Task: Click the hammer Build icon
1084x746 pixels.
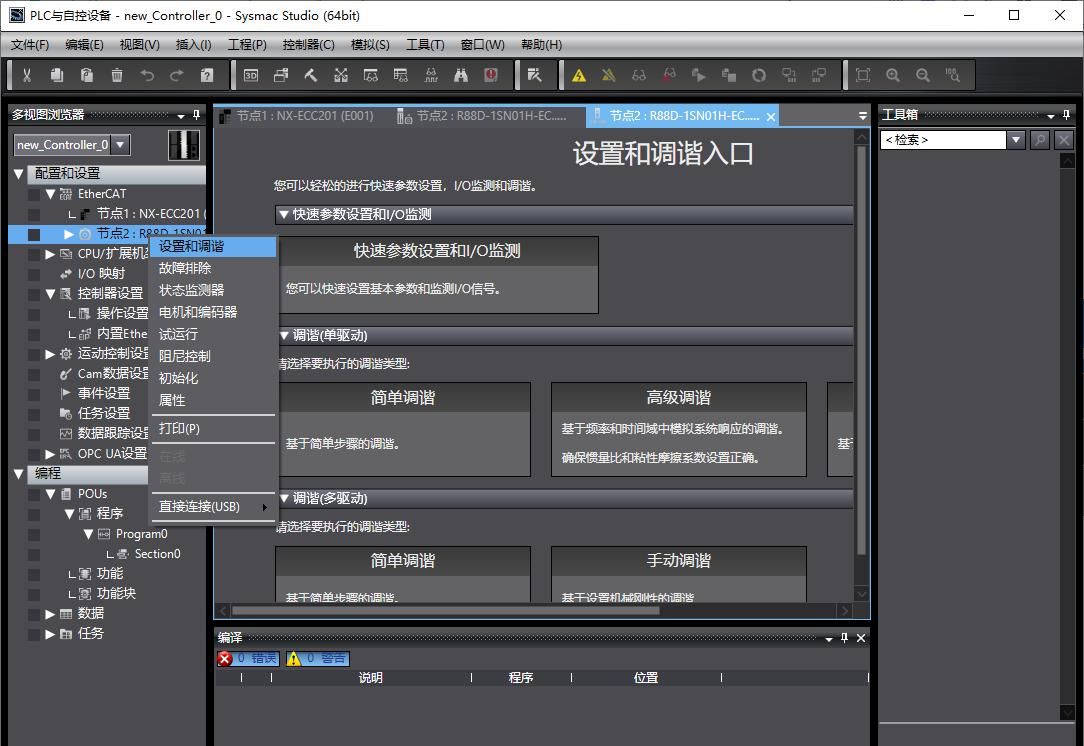Action: point(311,75)
